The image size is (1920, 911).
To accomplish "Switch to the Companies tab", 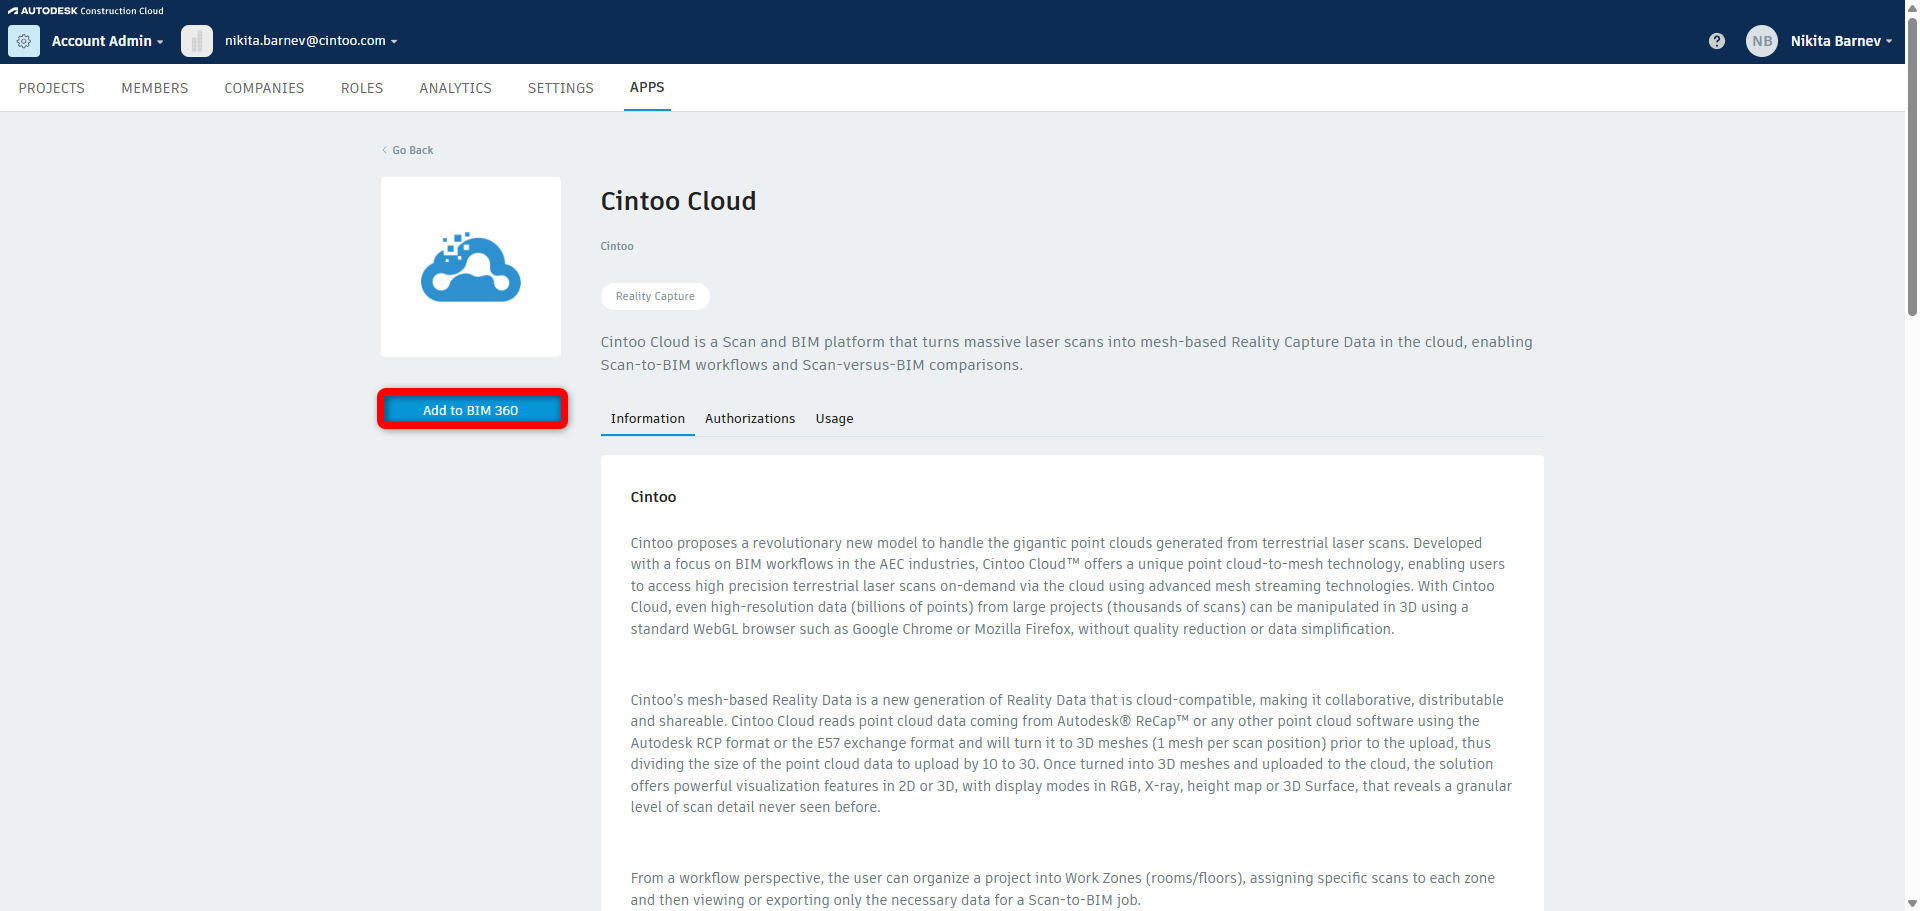I will [x=264, y=88].
